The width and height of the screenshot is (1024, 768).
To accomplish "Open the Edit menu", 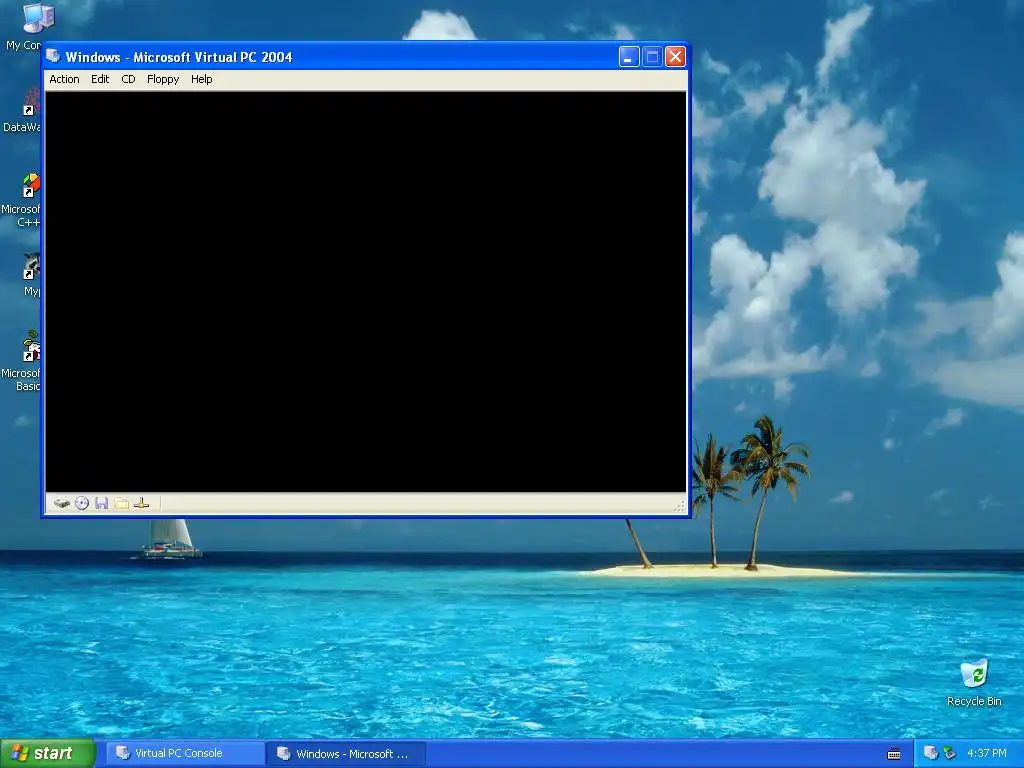I will (x=100, y=79).
